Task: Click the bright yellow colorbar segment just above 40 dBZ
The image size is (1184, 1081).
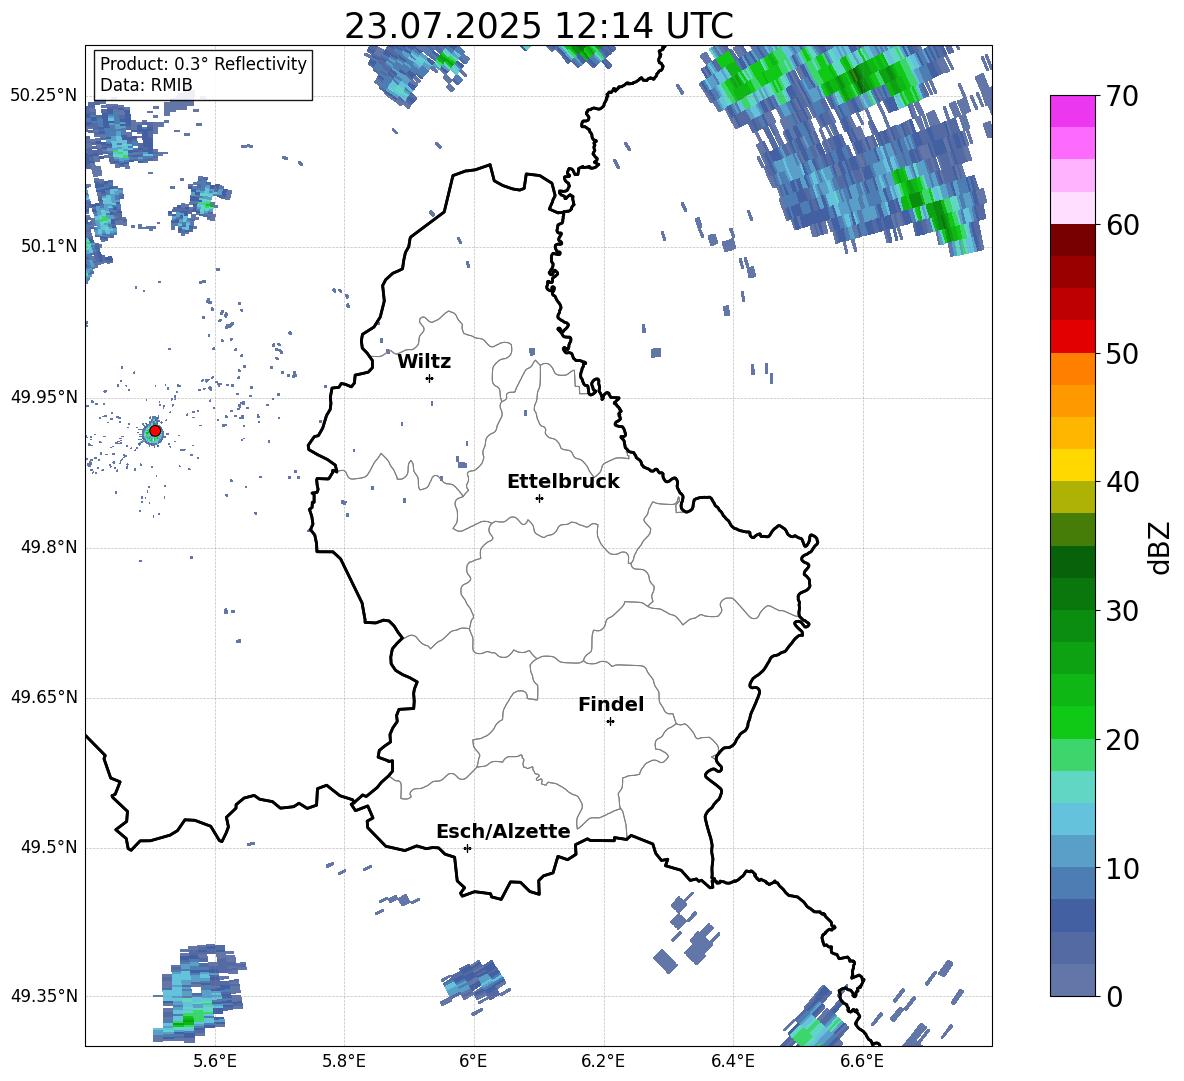Action: tap(1072, 465)
